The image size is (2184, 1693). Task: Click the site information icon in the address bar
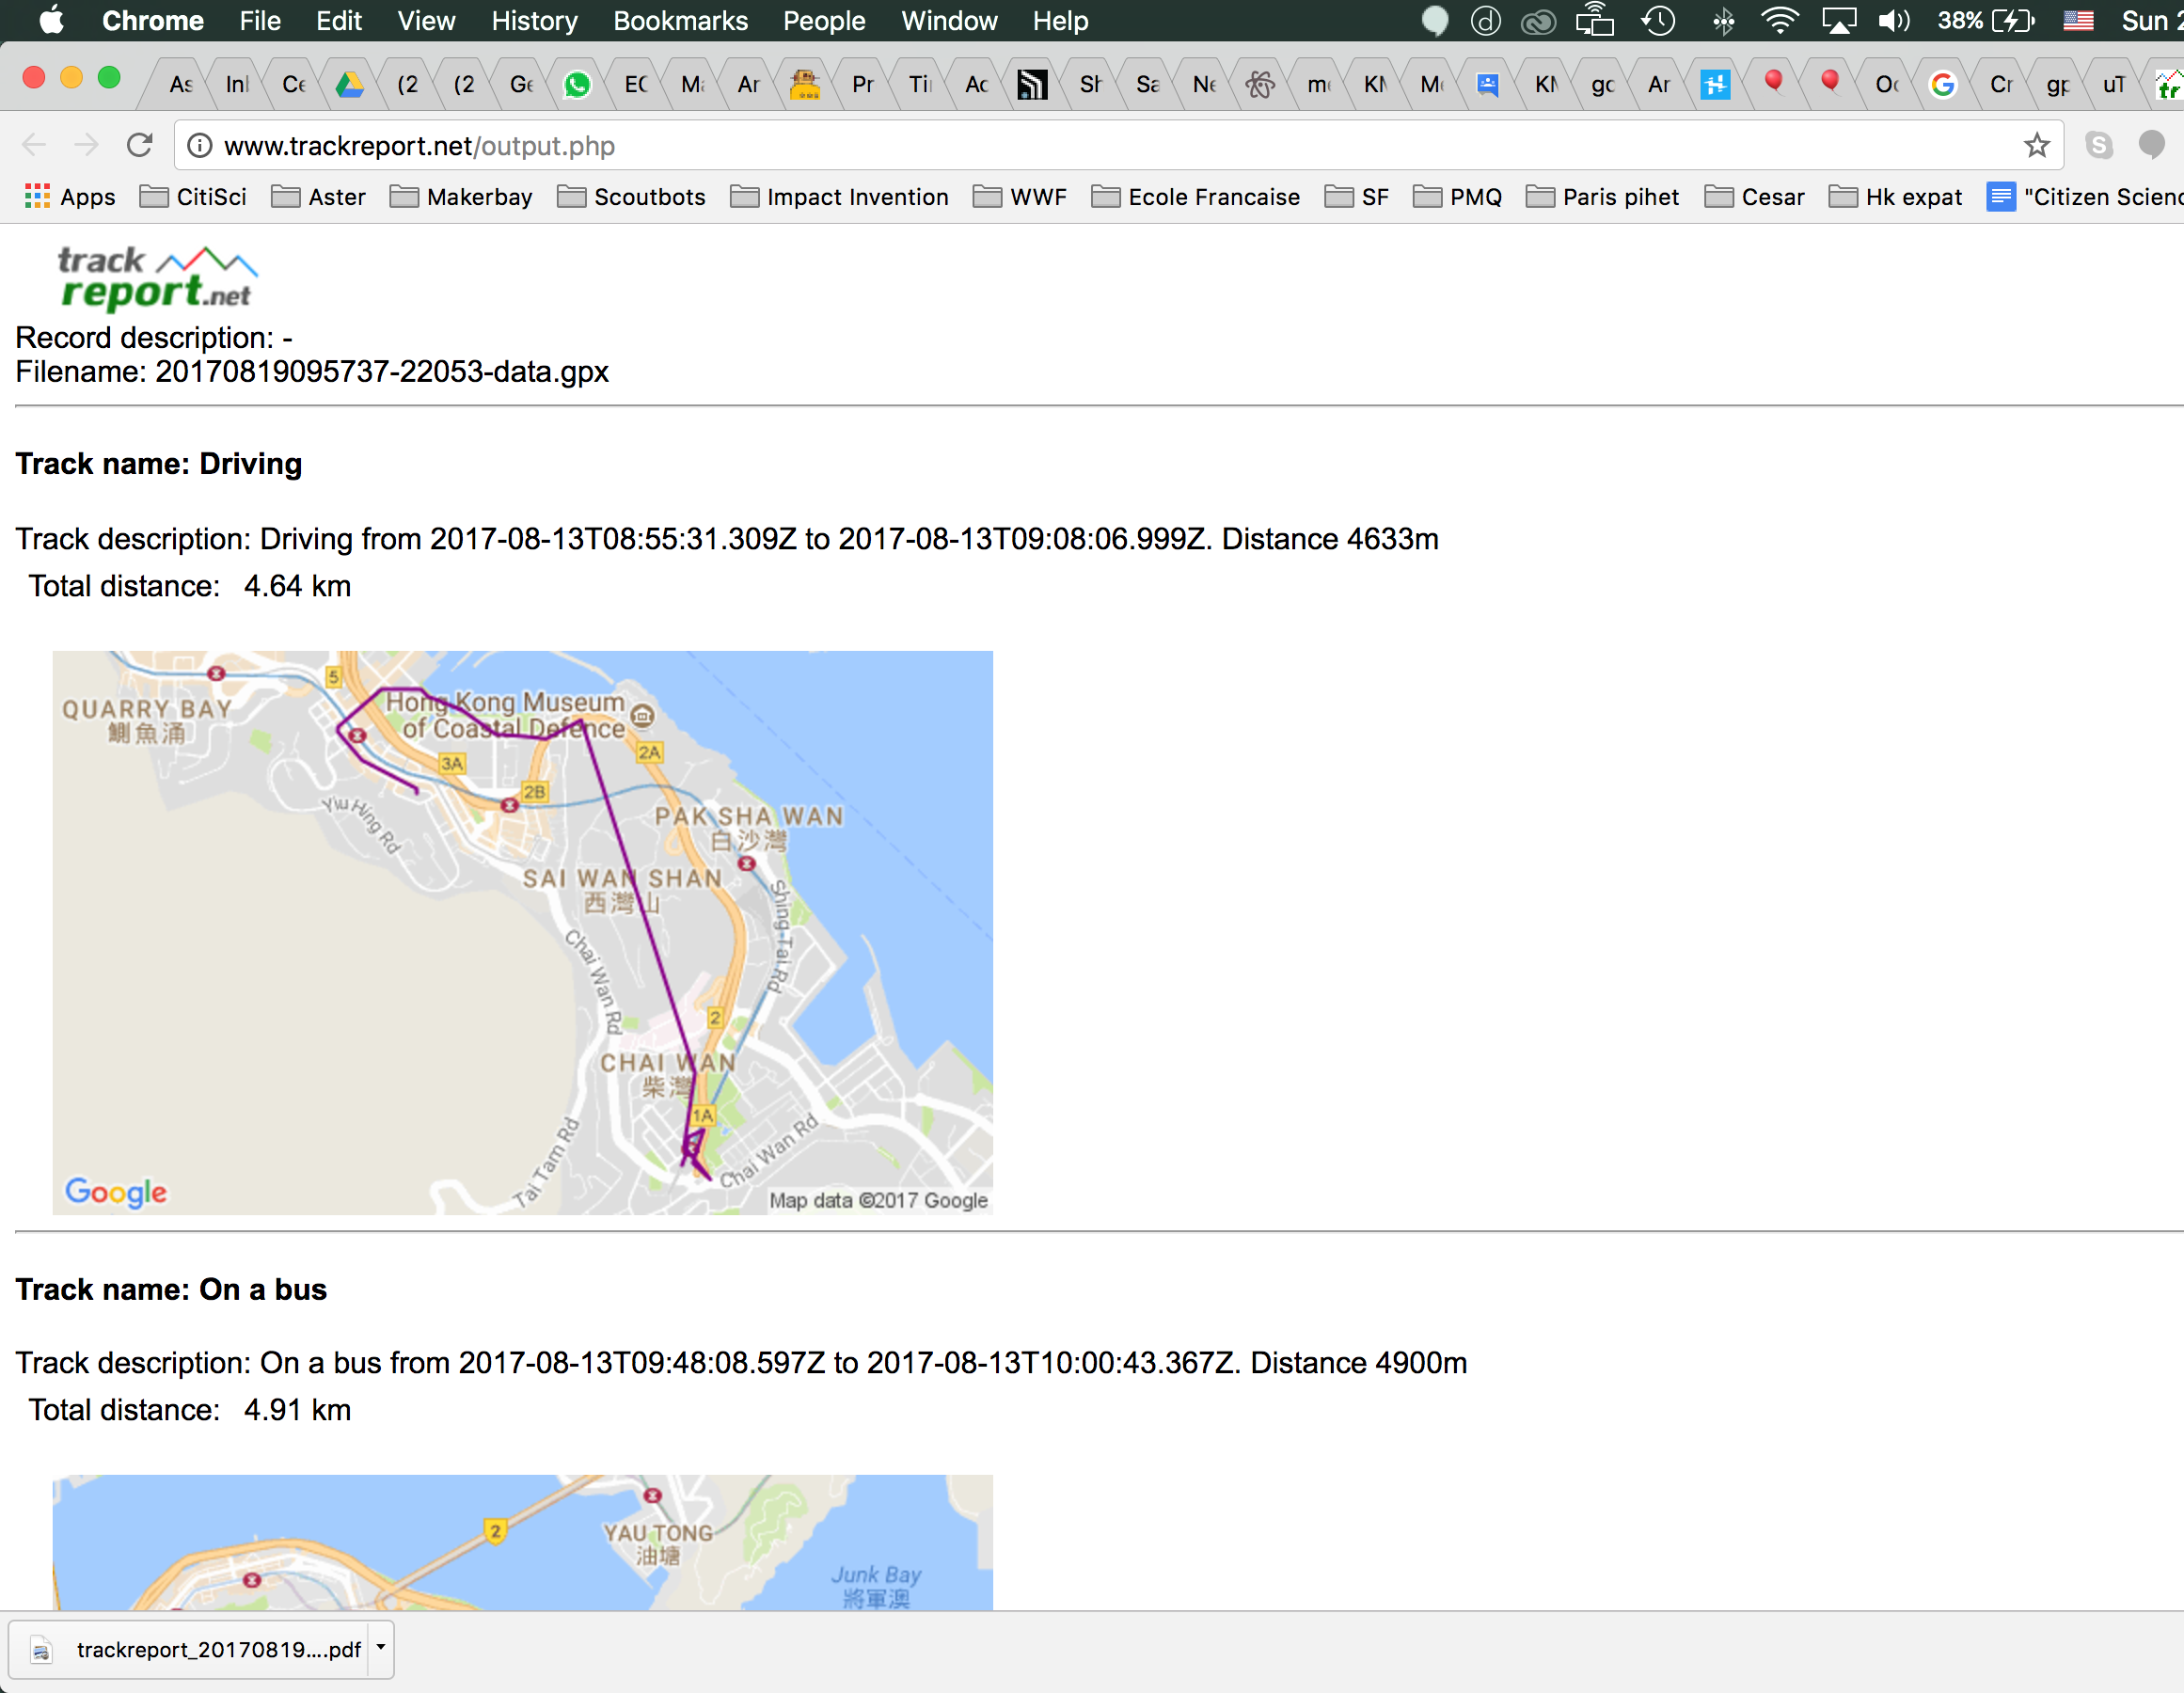[x=200, y=146]
